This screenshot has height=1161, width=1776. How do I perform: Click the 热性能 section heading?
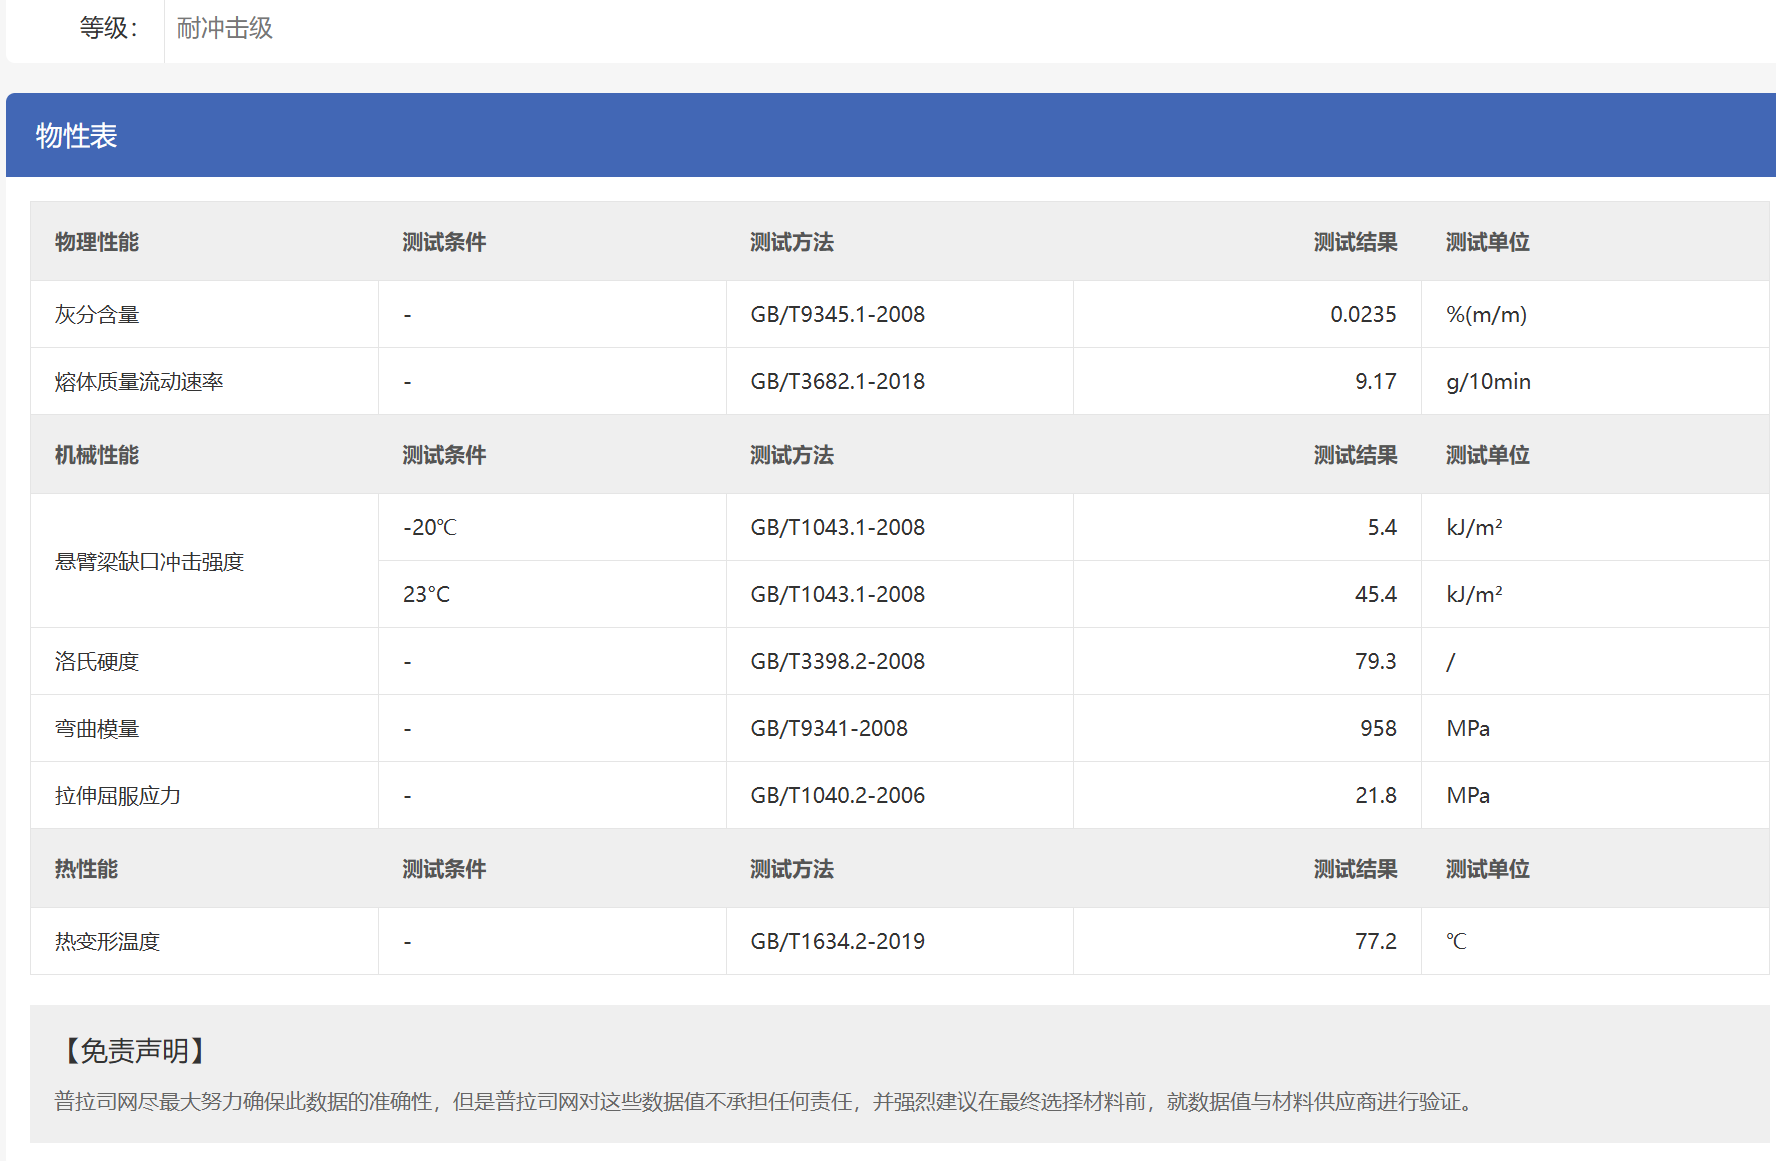point(86,869)
